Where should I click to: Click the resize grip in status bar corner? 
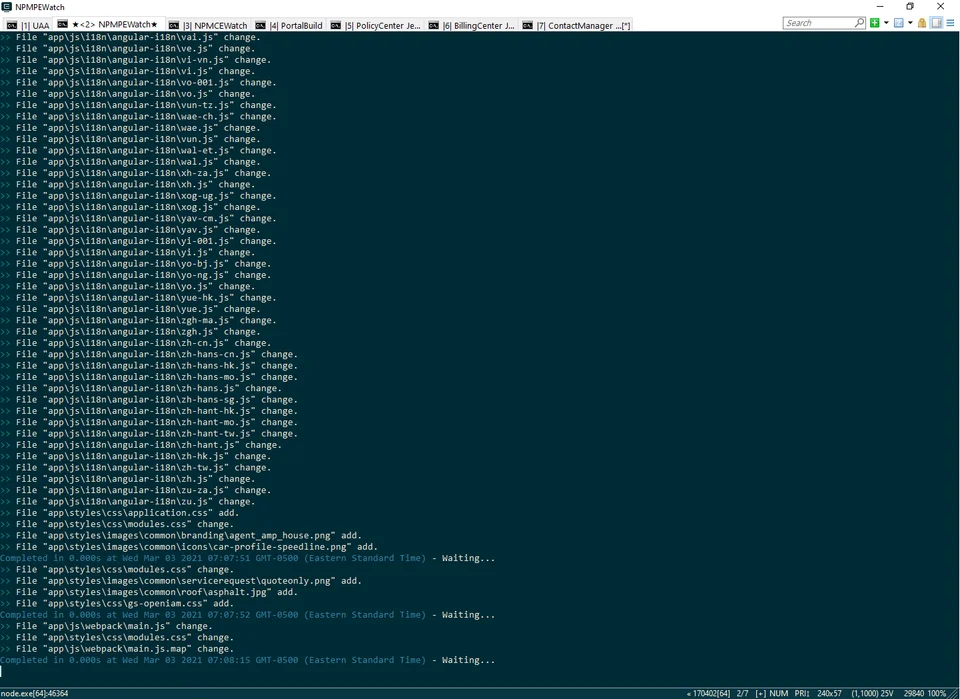pos(954,693)
